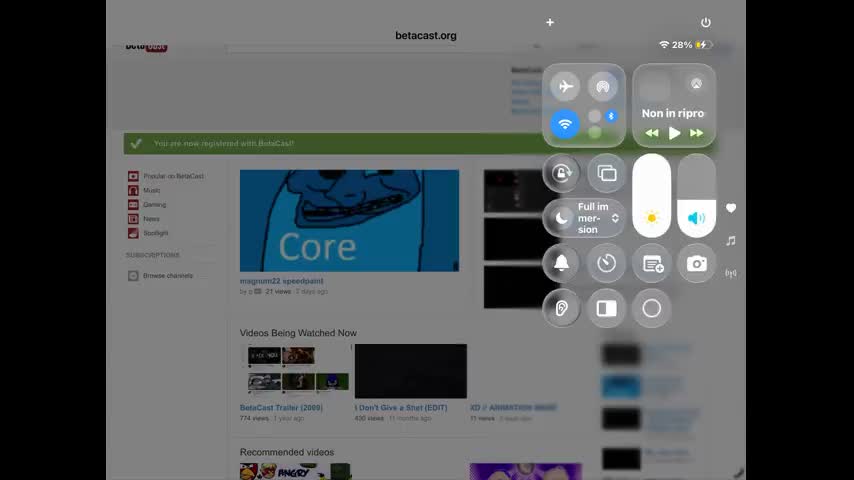
Task: Open hearing accessibility ear icon
Action: pyautogui.click(x=562, y=308)
